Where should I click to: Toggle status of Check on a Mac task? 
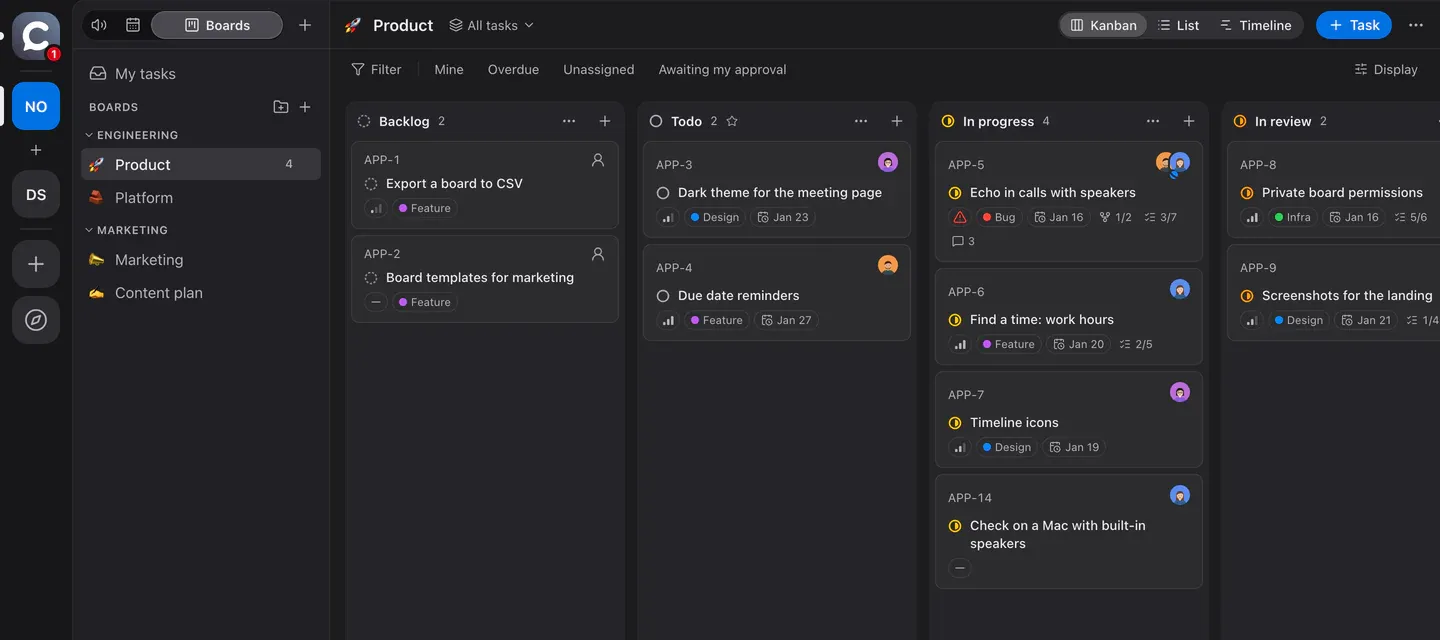click(955, 526)
